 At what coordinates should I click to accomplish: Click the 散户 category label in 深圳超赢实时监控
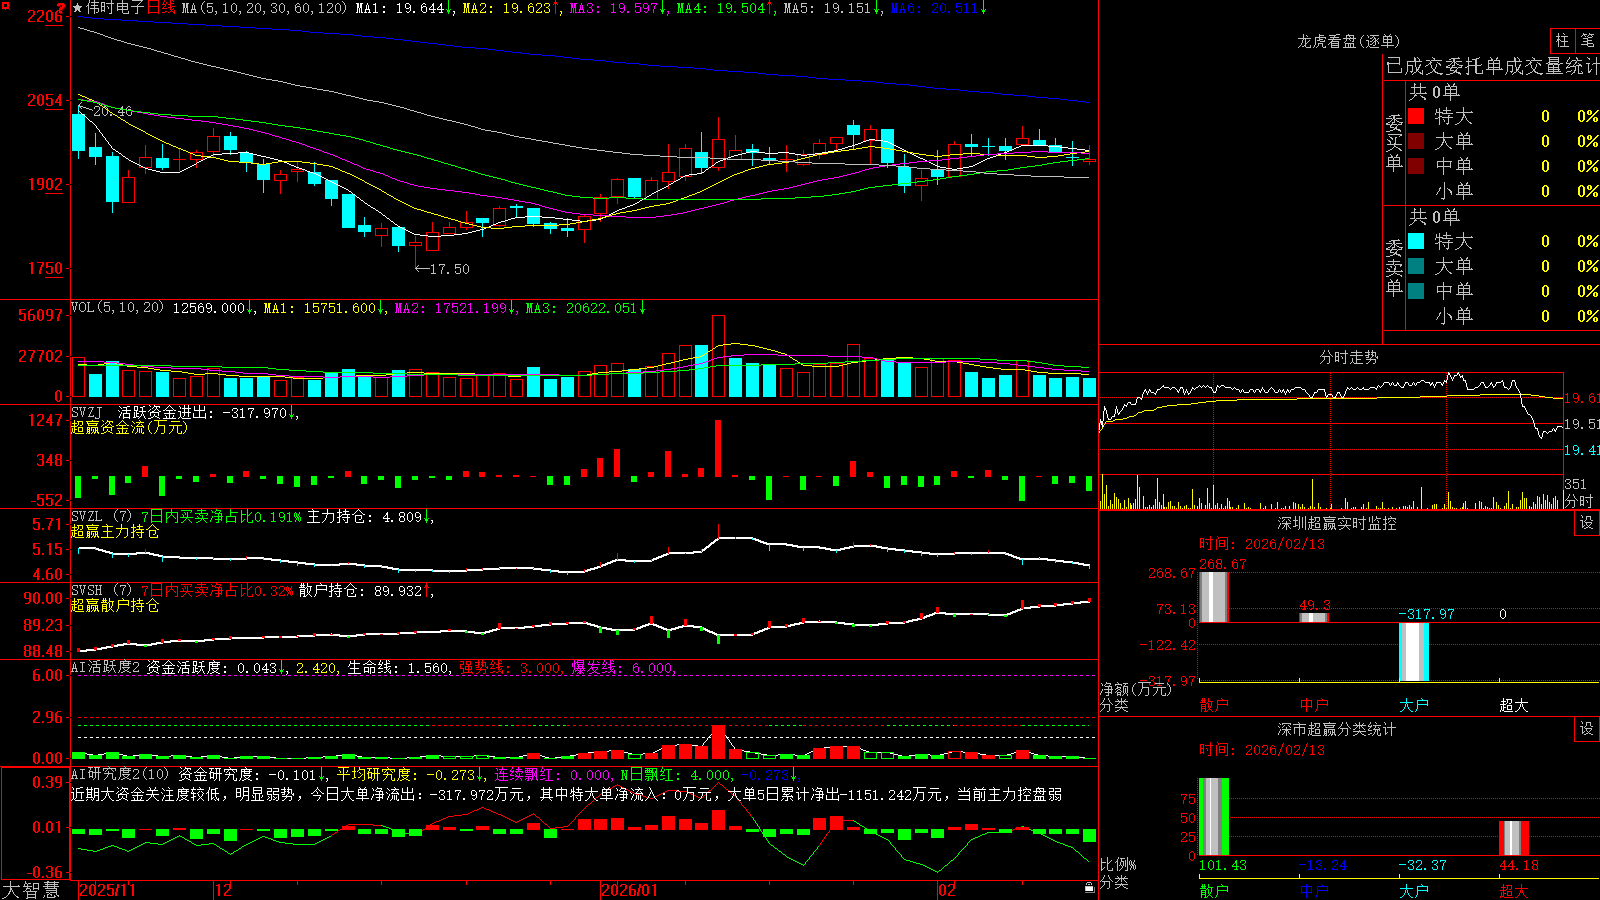point(1214,705)
